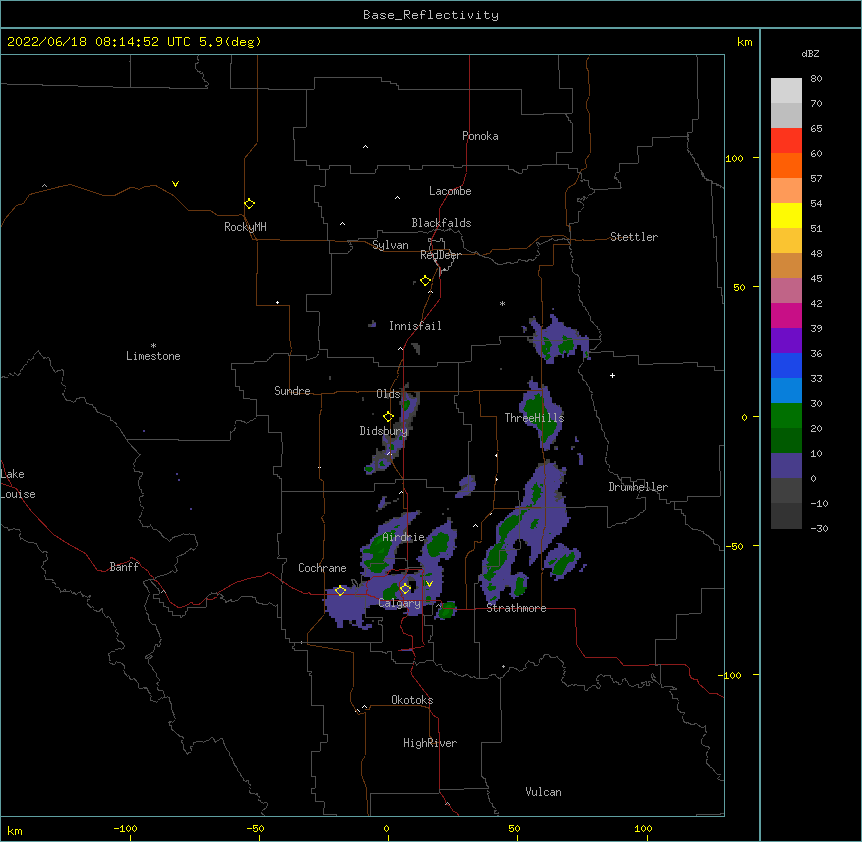Click the Olds town label

click(x=388, y=394)
